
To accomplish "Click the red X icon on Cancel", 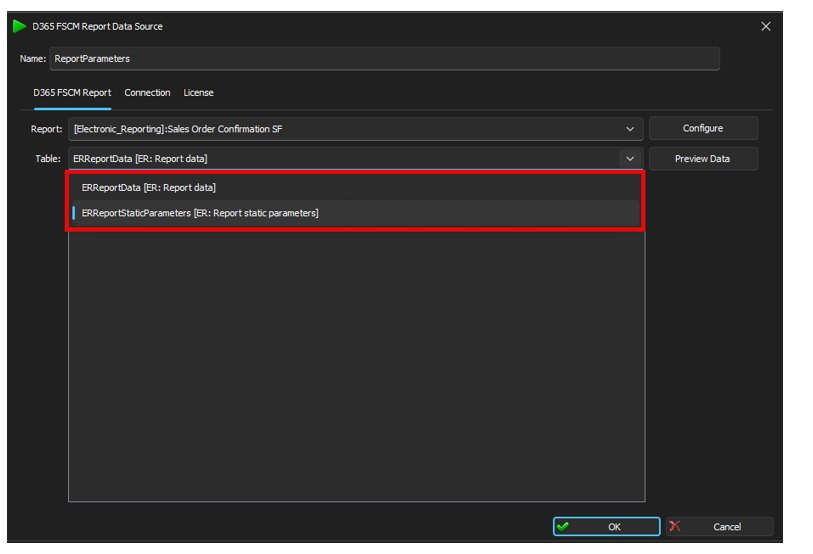I will (675, 526).
